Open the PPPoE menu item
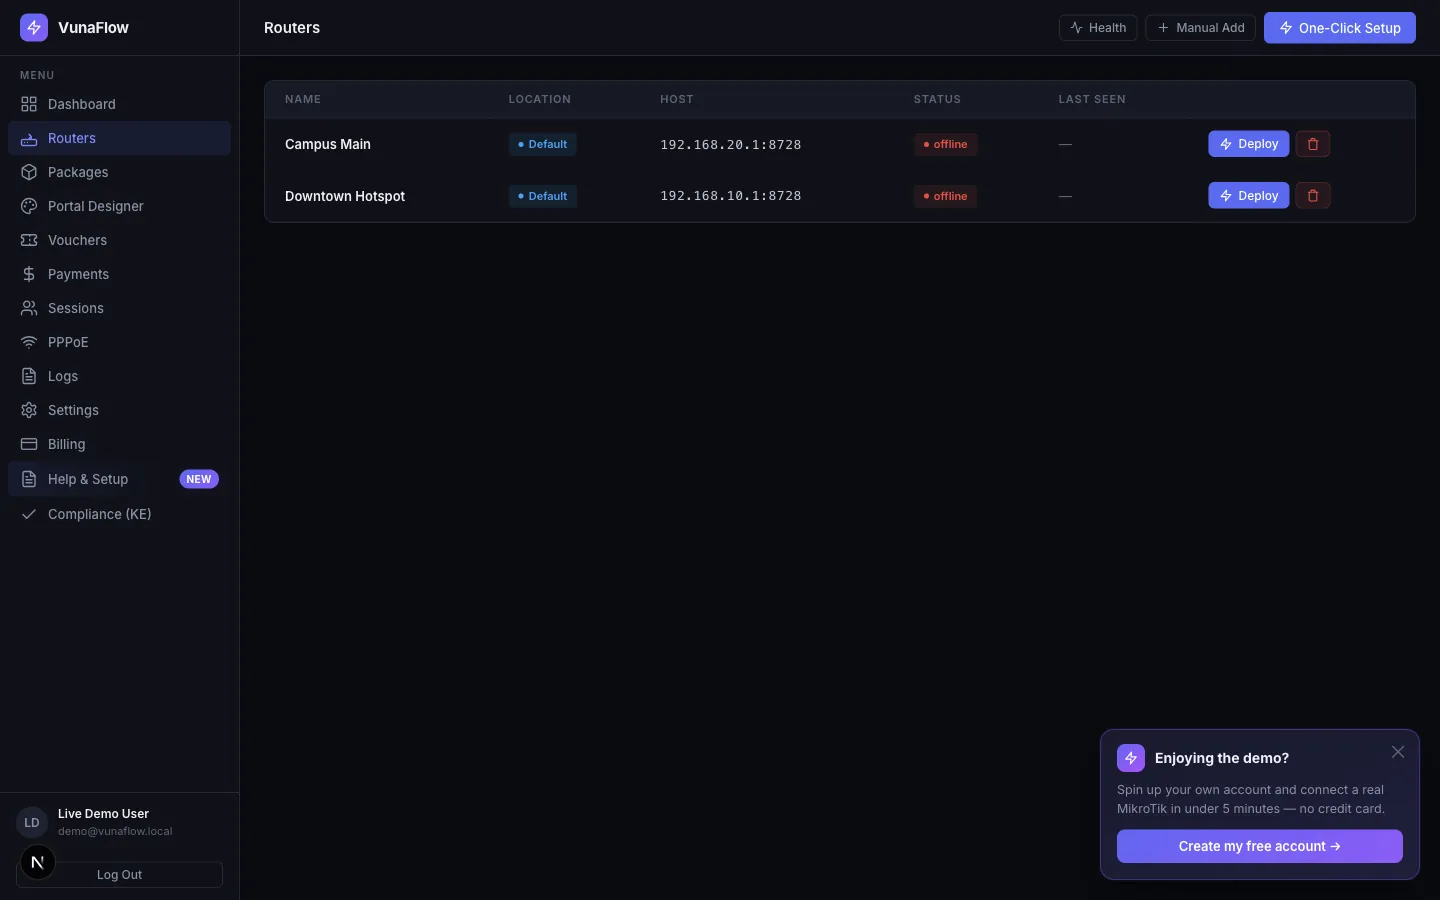The width and height of the screenshot is (1440, 900). click(119, 342)
